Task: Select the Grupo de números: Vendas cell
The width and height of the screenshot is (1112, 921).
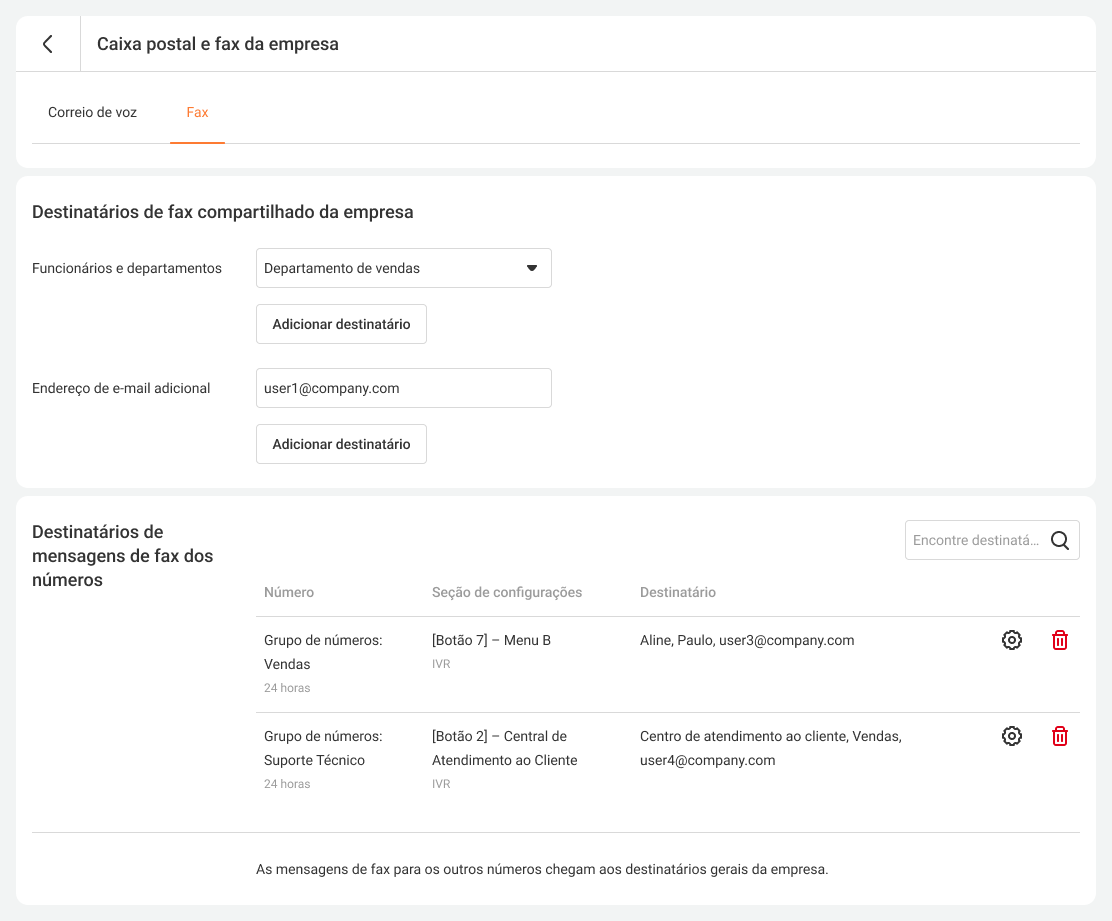Action: (322, 652)
